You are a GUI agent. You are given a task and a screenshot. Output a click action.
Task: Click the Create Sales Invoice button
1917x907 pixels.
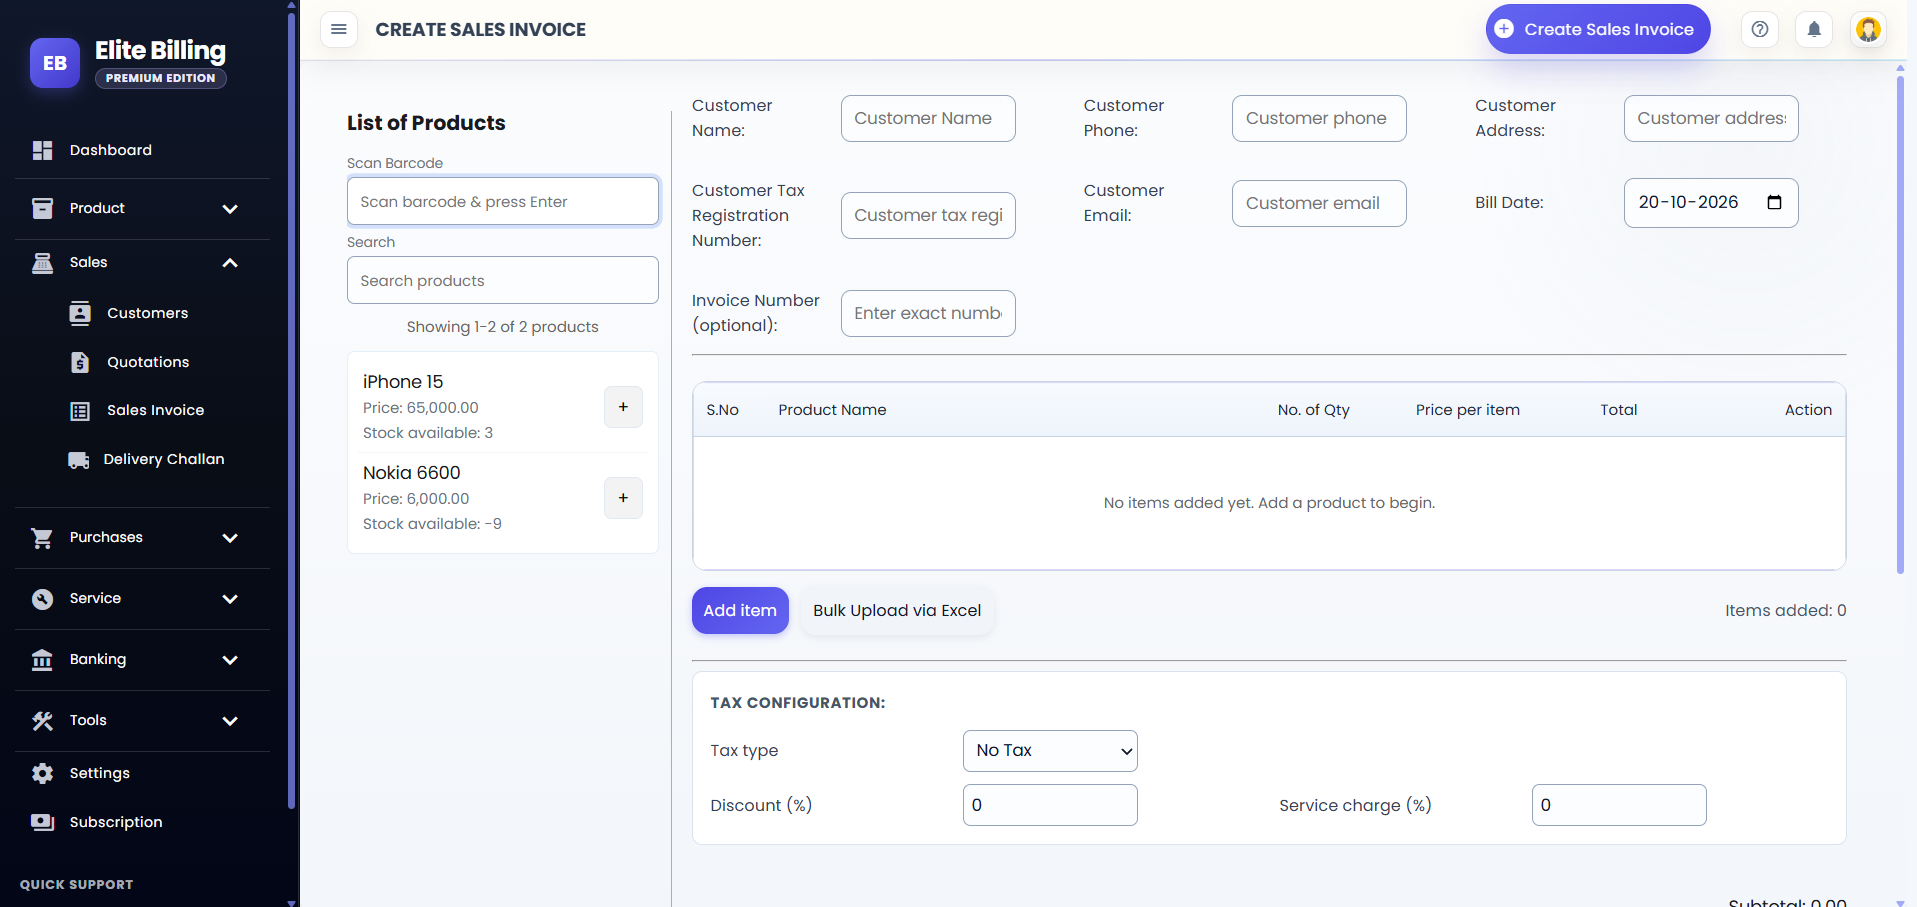pos(1597,29)
